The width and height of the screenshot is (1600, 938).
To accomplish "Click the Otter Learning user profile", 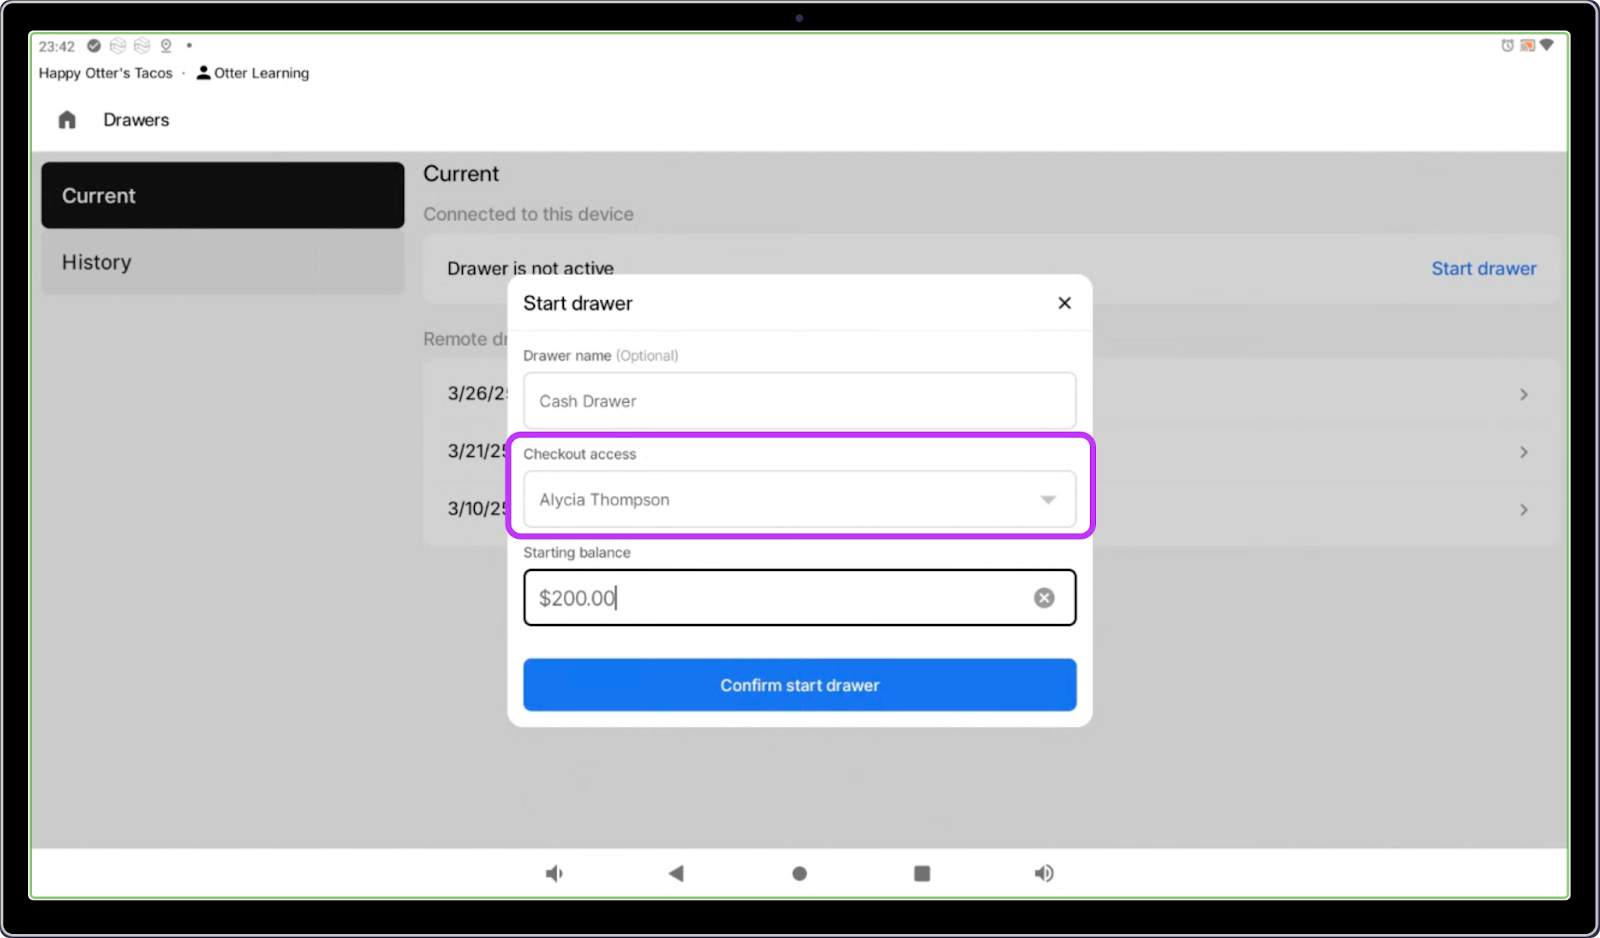I will tap(253, 73).
